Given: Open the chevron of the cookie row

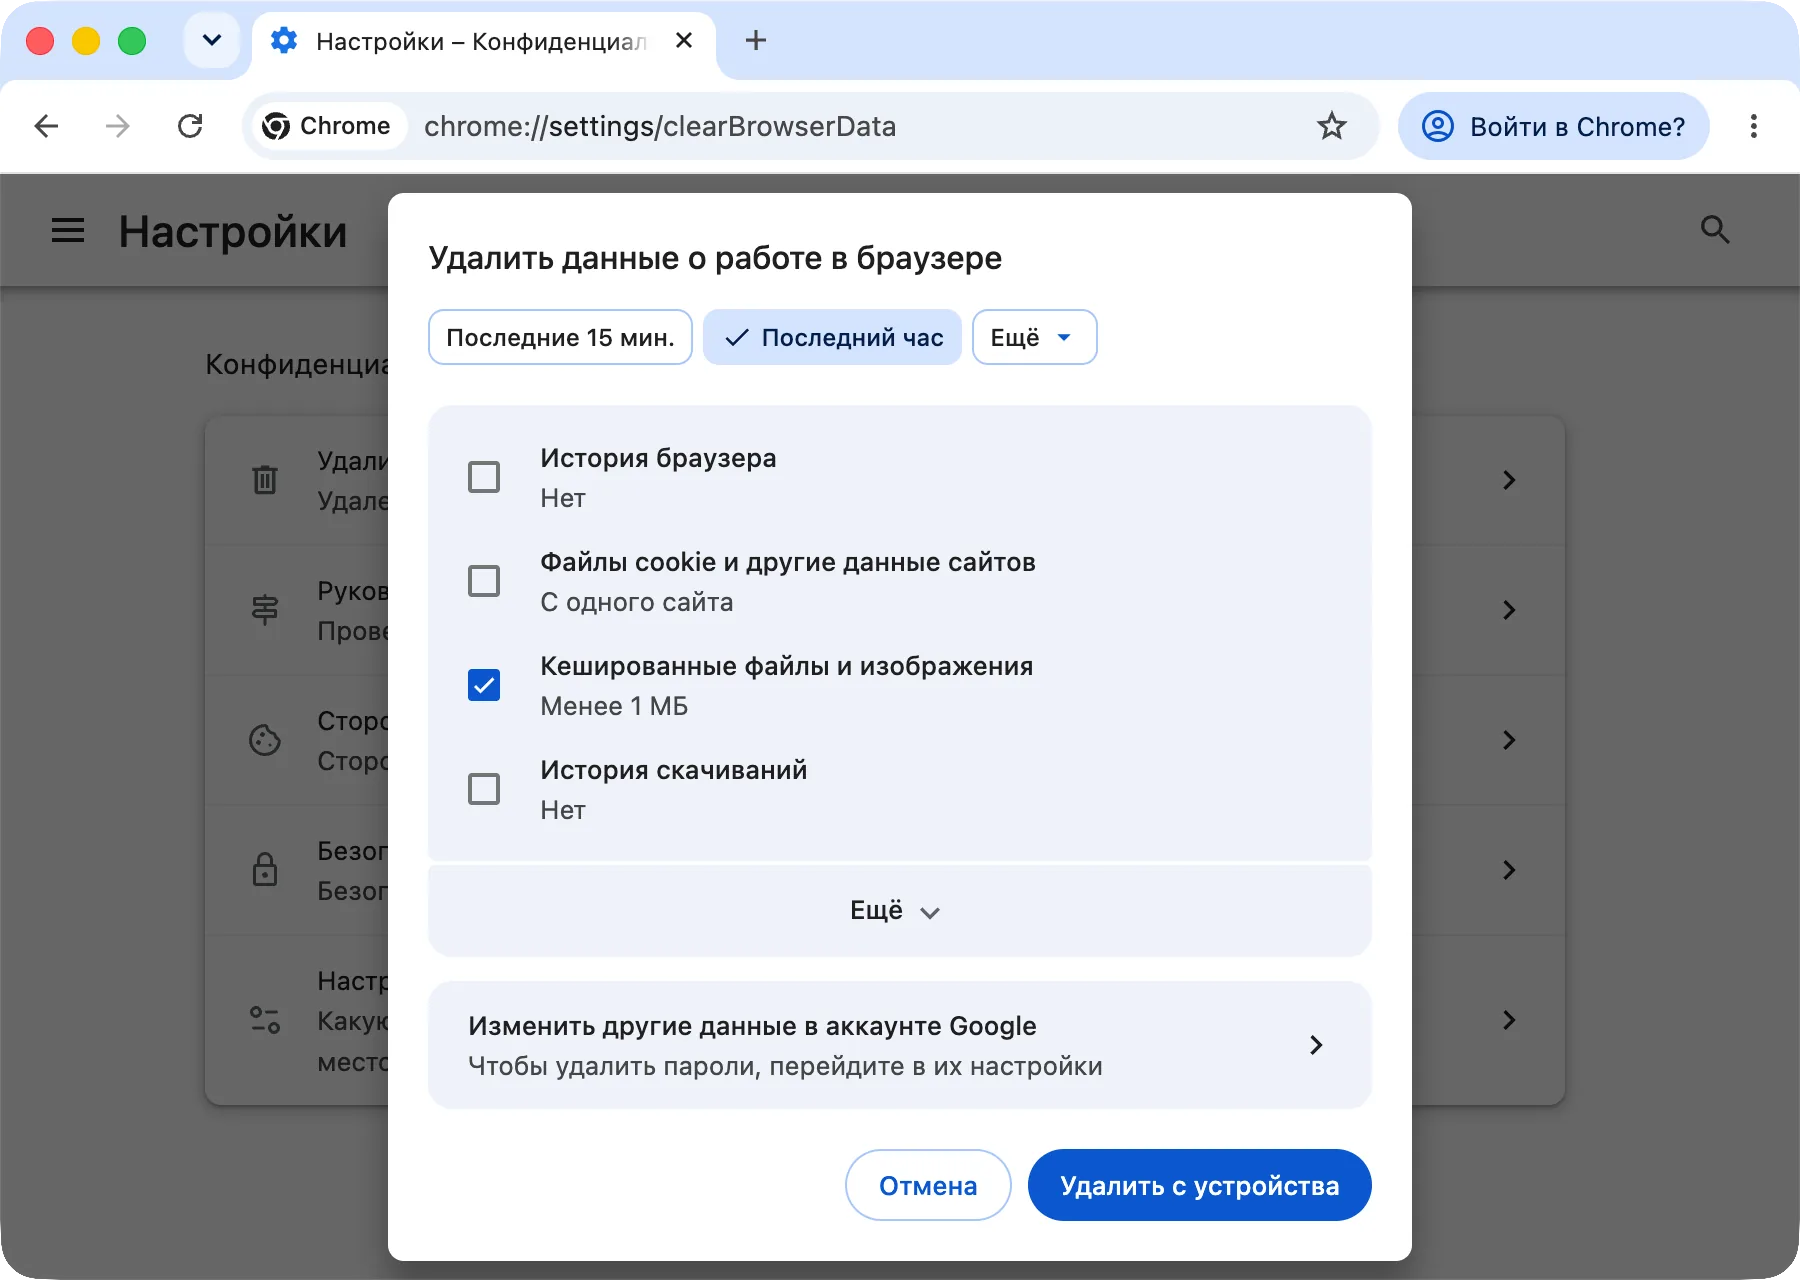Looking at the screenshot, I should 1509,740.
